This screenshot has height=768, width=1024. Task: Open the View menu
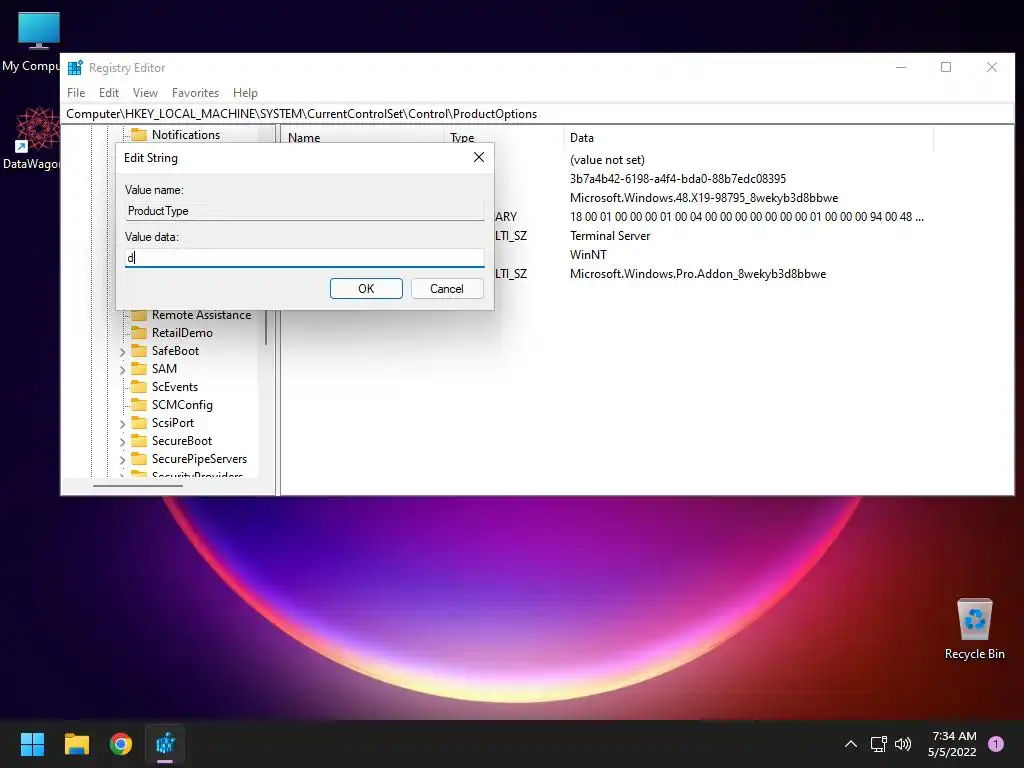tap(145, 93)
